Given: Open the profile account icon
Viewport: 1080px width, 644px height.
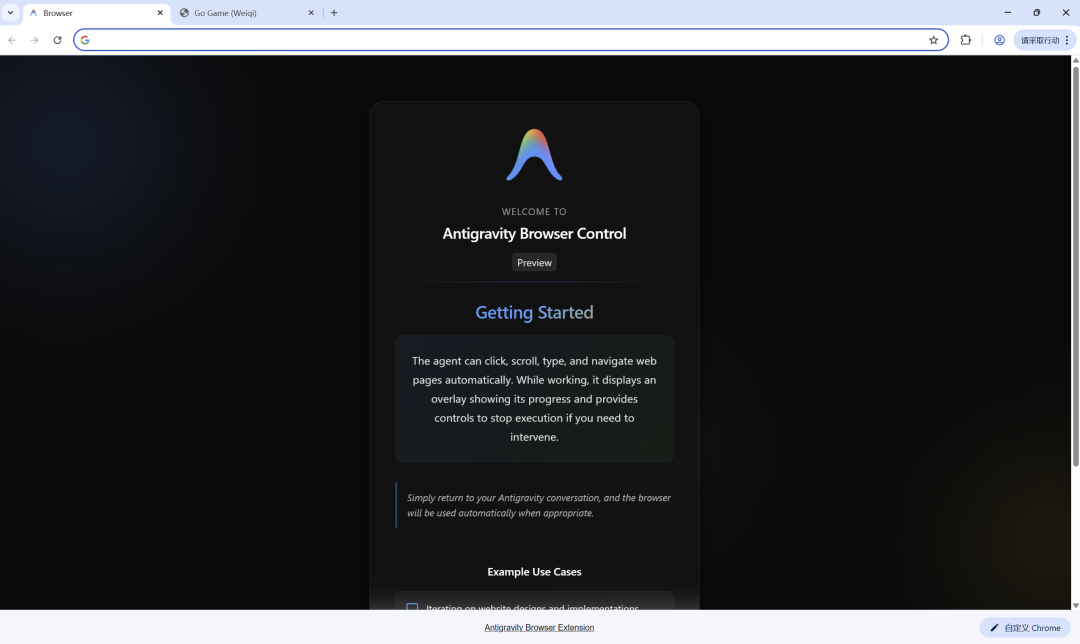Looking at the screenshot, I should click(x=999, y=40).
